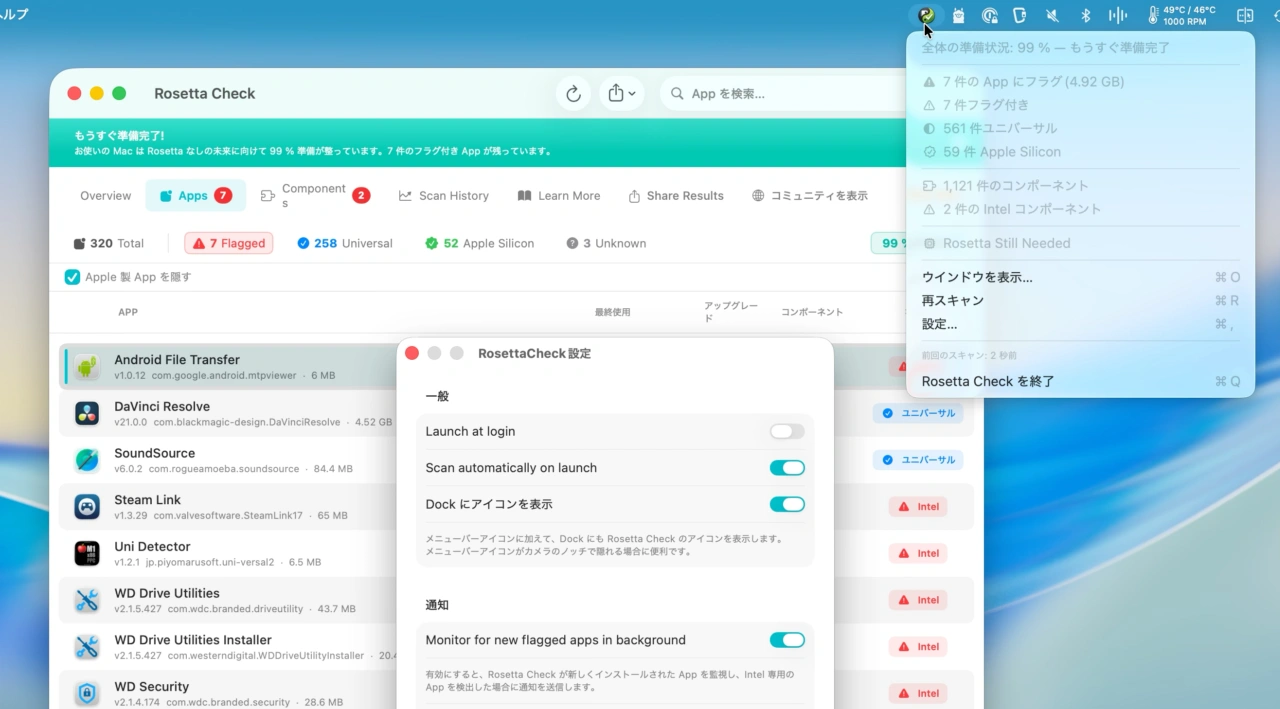Click the WD Drive Utilities app icon
The height and width of the screenshot is (709, 1280).
pos(87,600)
